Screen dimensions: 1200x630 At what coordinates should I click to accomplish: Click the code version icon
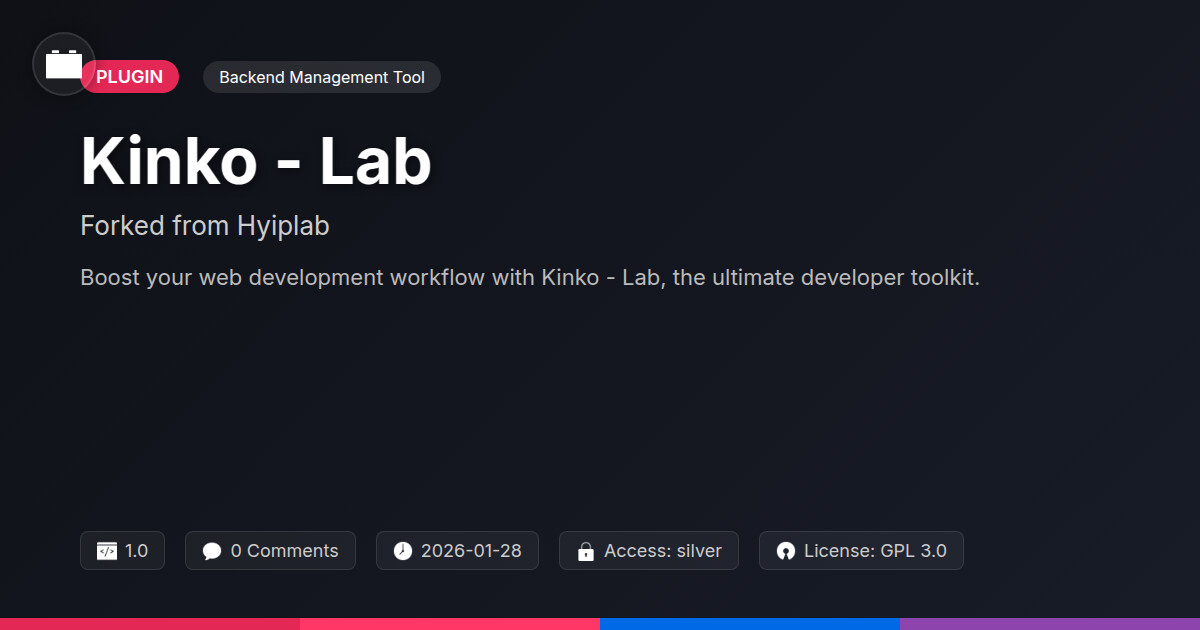click(106, 551)
